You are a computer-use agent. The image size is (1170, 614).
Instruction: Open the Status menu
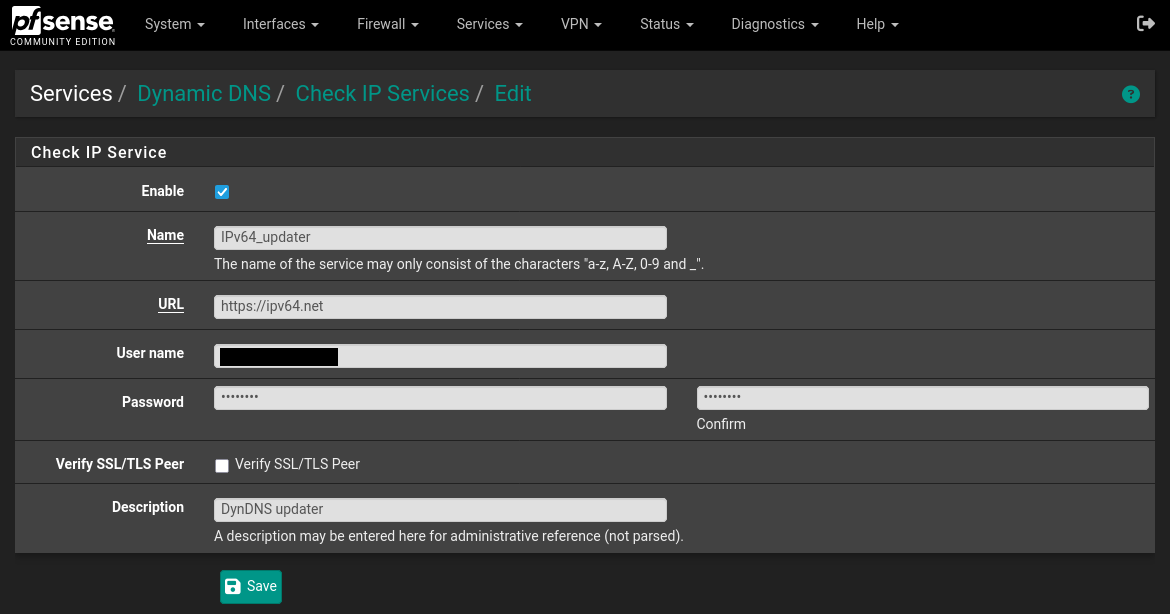click(x=666, y=24)
